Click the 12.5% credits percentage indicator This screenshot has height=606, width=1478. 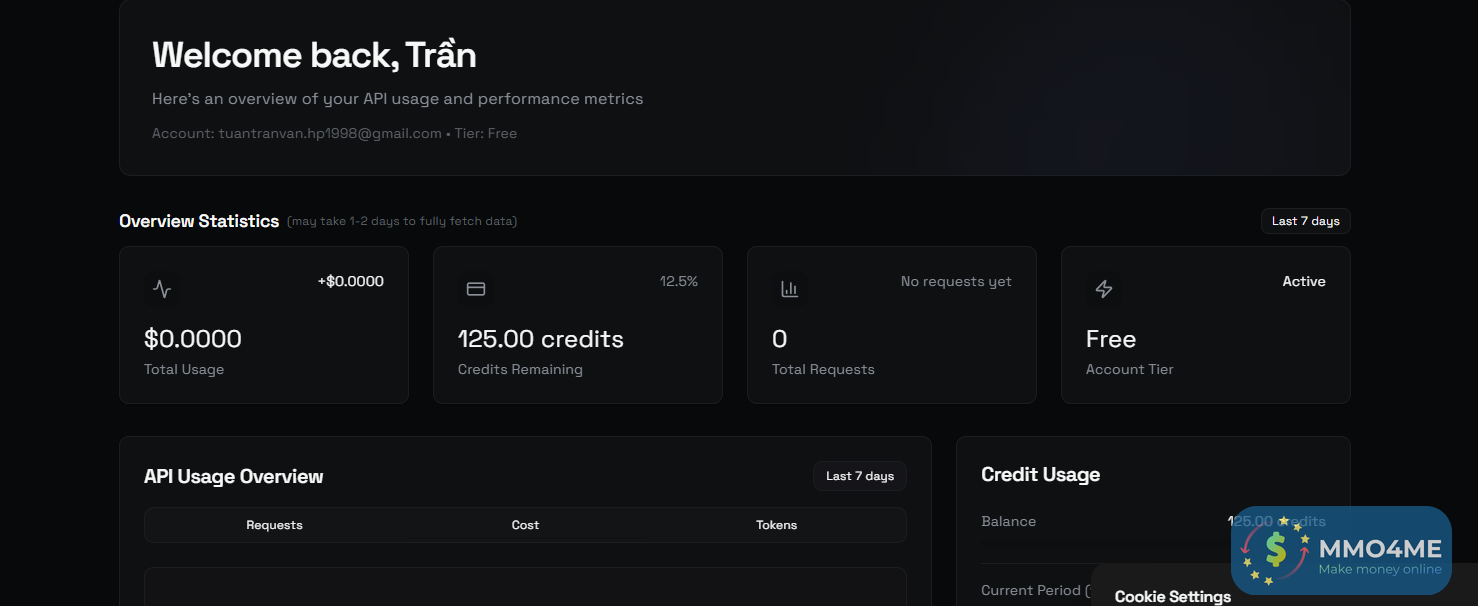coord(678,282)
